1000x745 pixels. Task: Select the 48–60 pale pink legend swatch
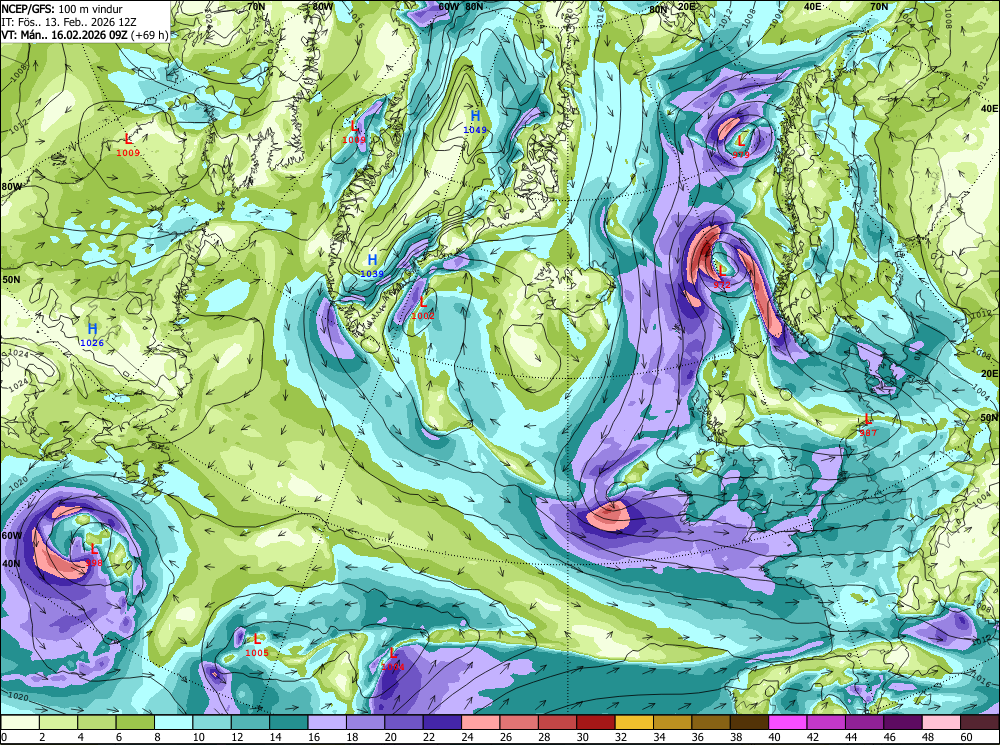tap(941, 722)
